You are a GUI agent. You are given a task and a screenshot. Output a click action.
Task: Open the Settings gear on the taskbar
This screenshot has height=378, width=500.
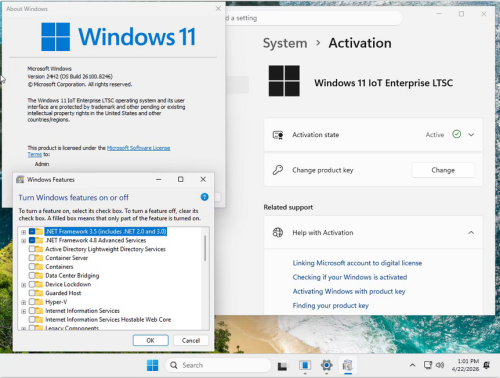point(326,365)
